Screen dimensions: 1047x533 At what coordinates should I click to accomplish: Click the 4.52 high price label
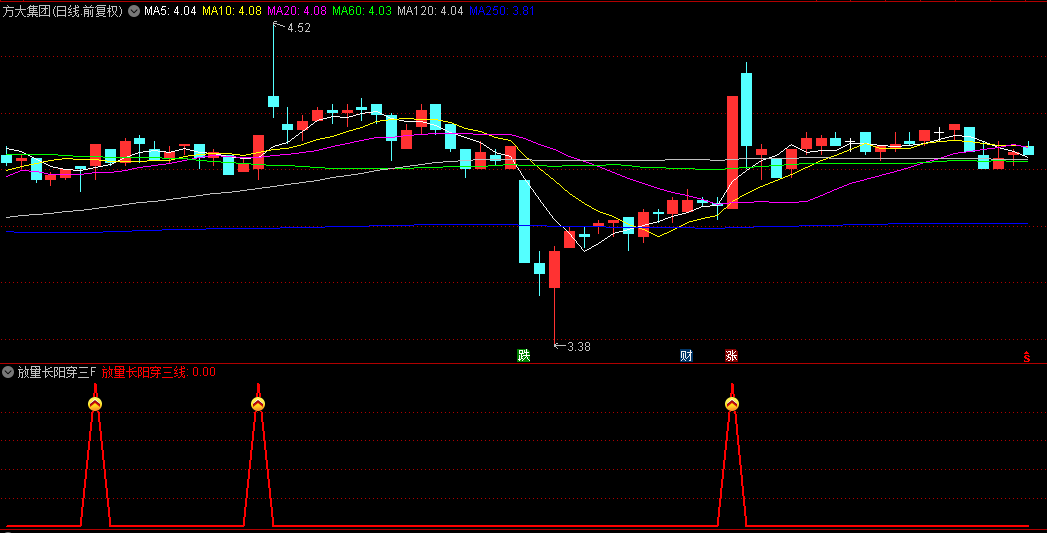(298, 28)
